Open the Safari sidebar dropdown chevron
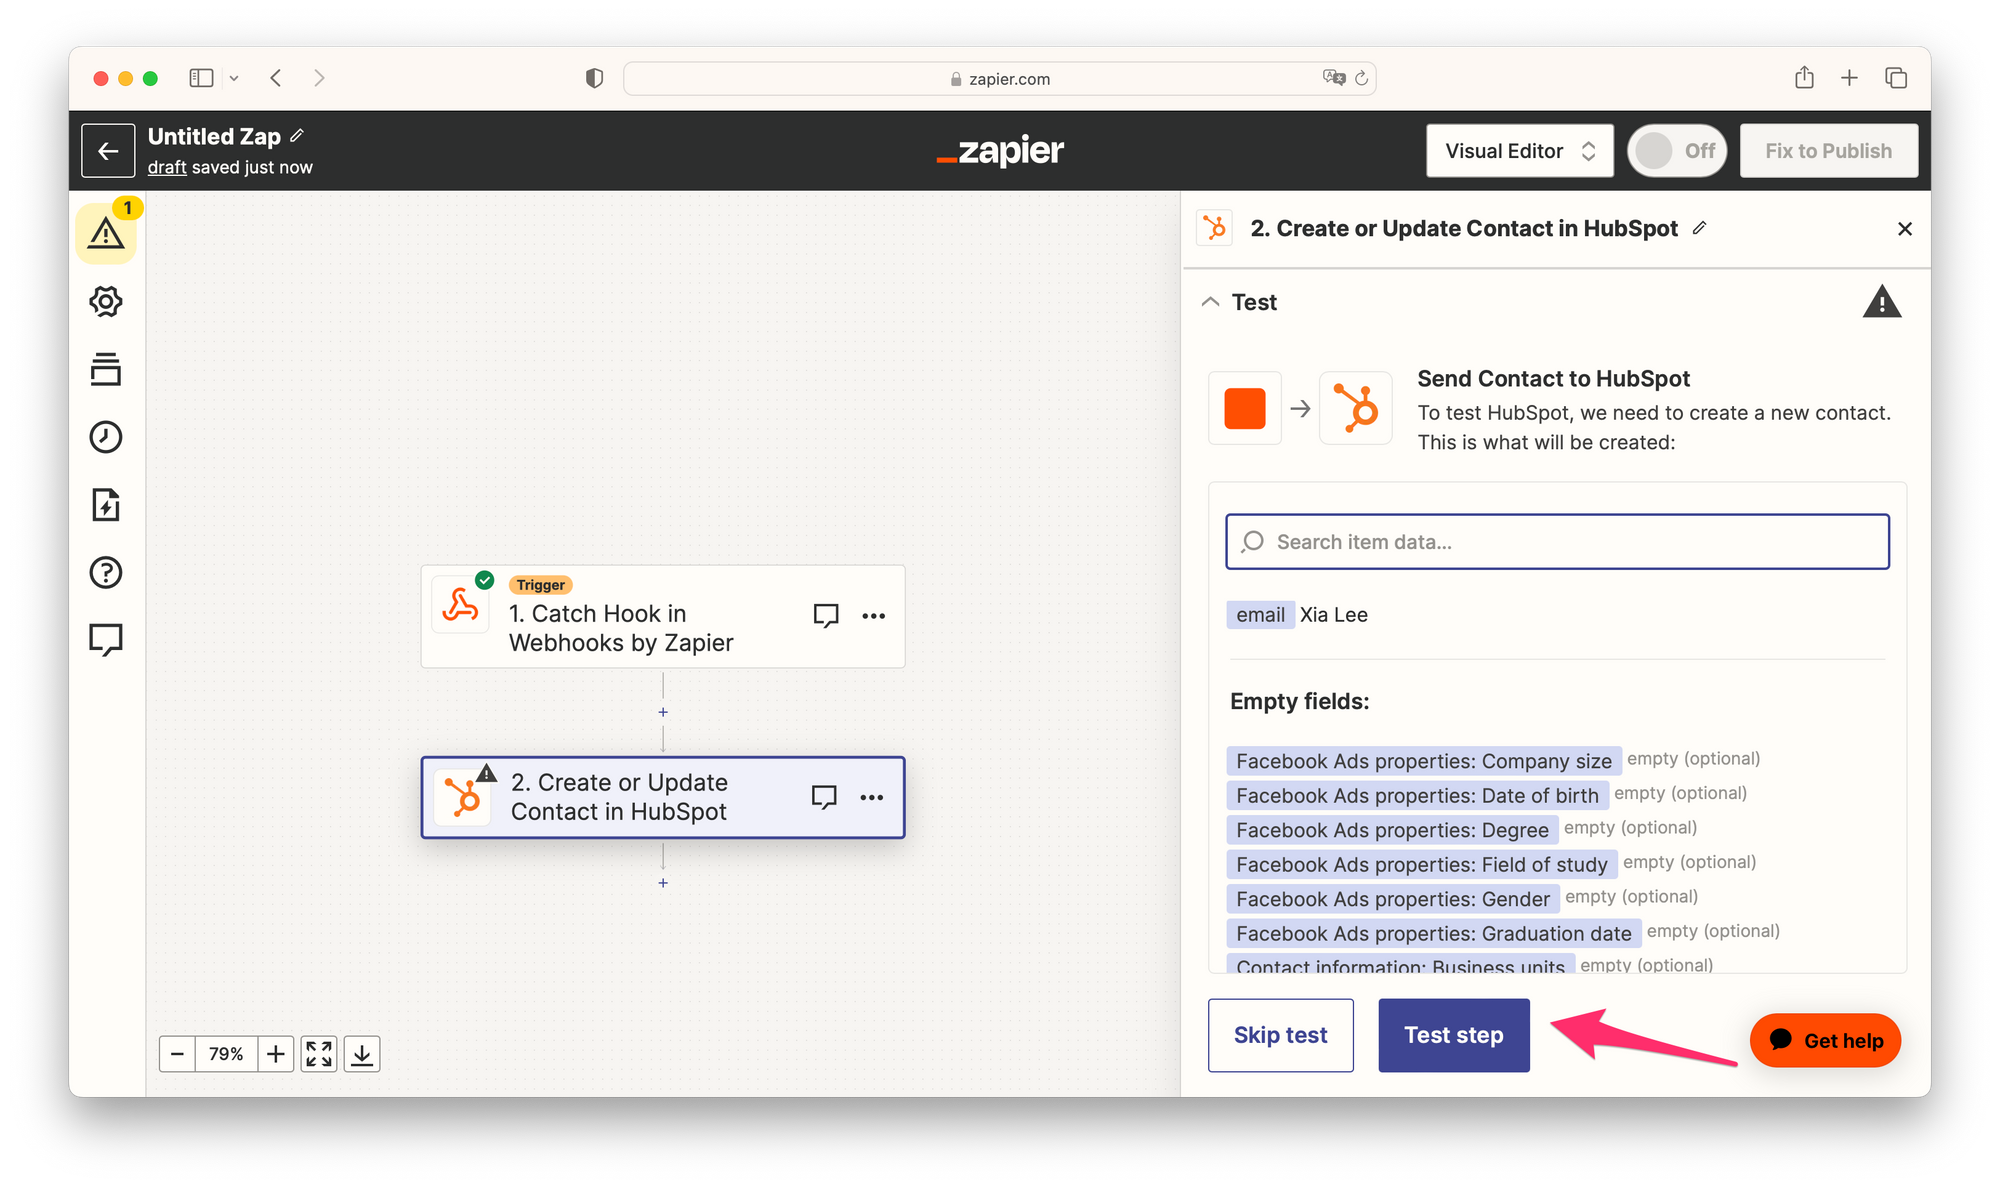This screenshot has height=1188, width=2000. [x=234, y=78]
